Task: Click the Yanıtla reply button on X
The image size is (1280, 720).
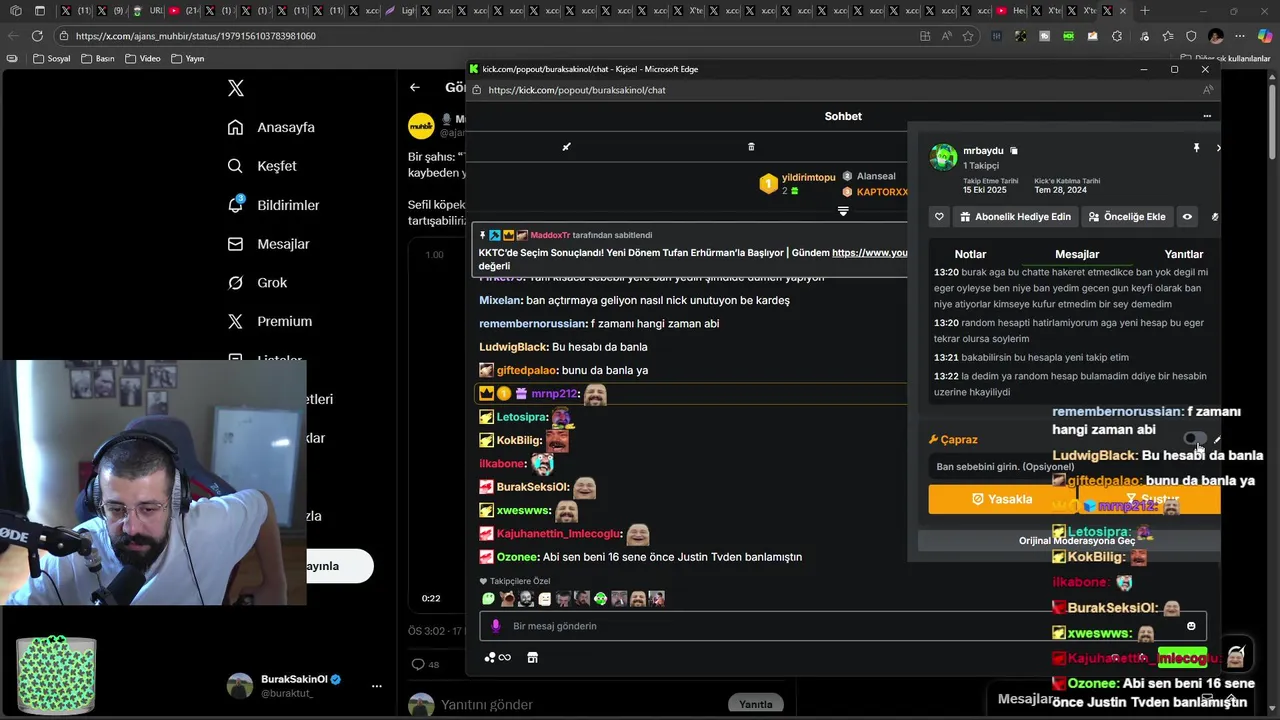Action: 756,704
